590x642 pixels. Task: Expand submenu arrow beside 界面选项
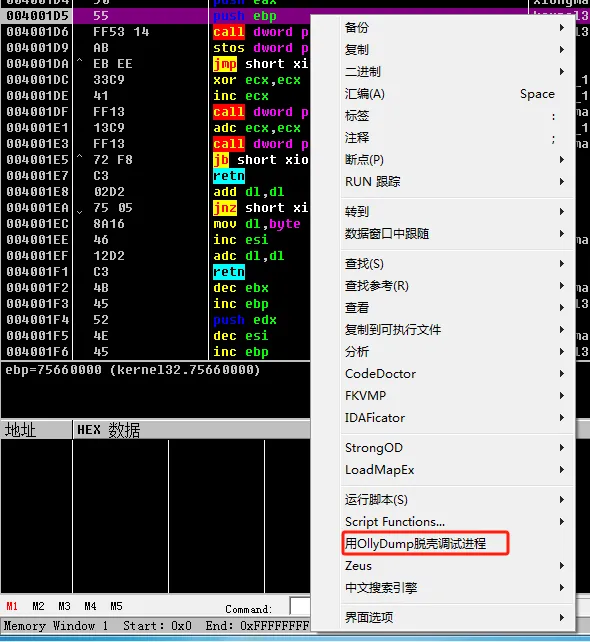562,617
